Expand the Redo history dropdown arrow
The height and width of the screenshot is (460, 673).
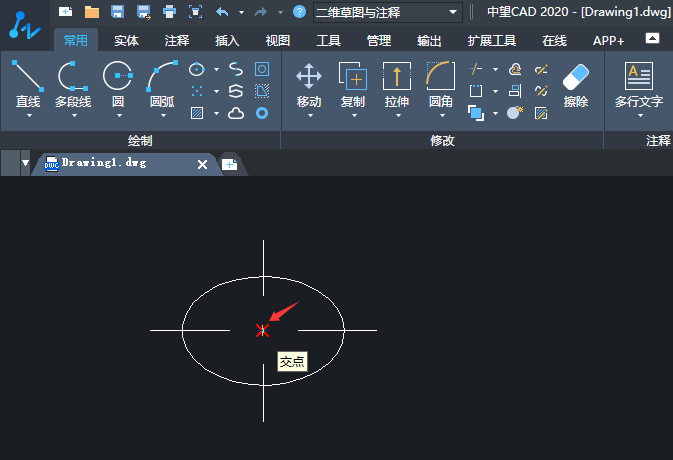280,12
